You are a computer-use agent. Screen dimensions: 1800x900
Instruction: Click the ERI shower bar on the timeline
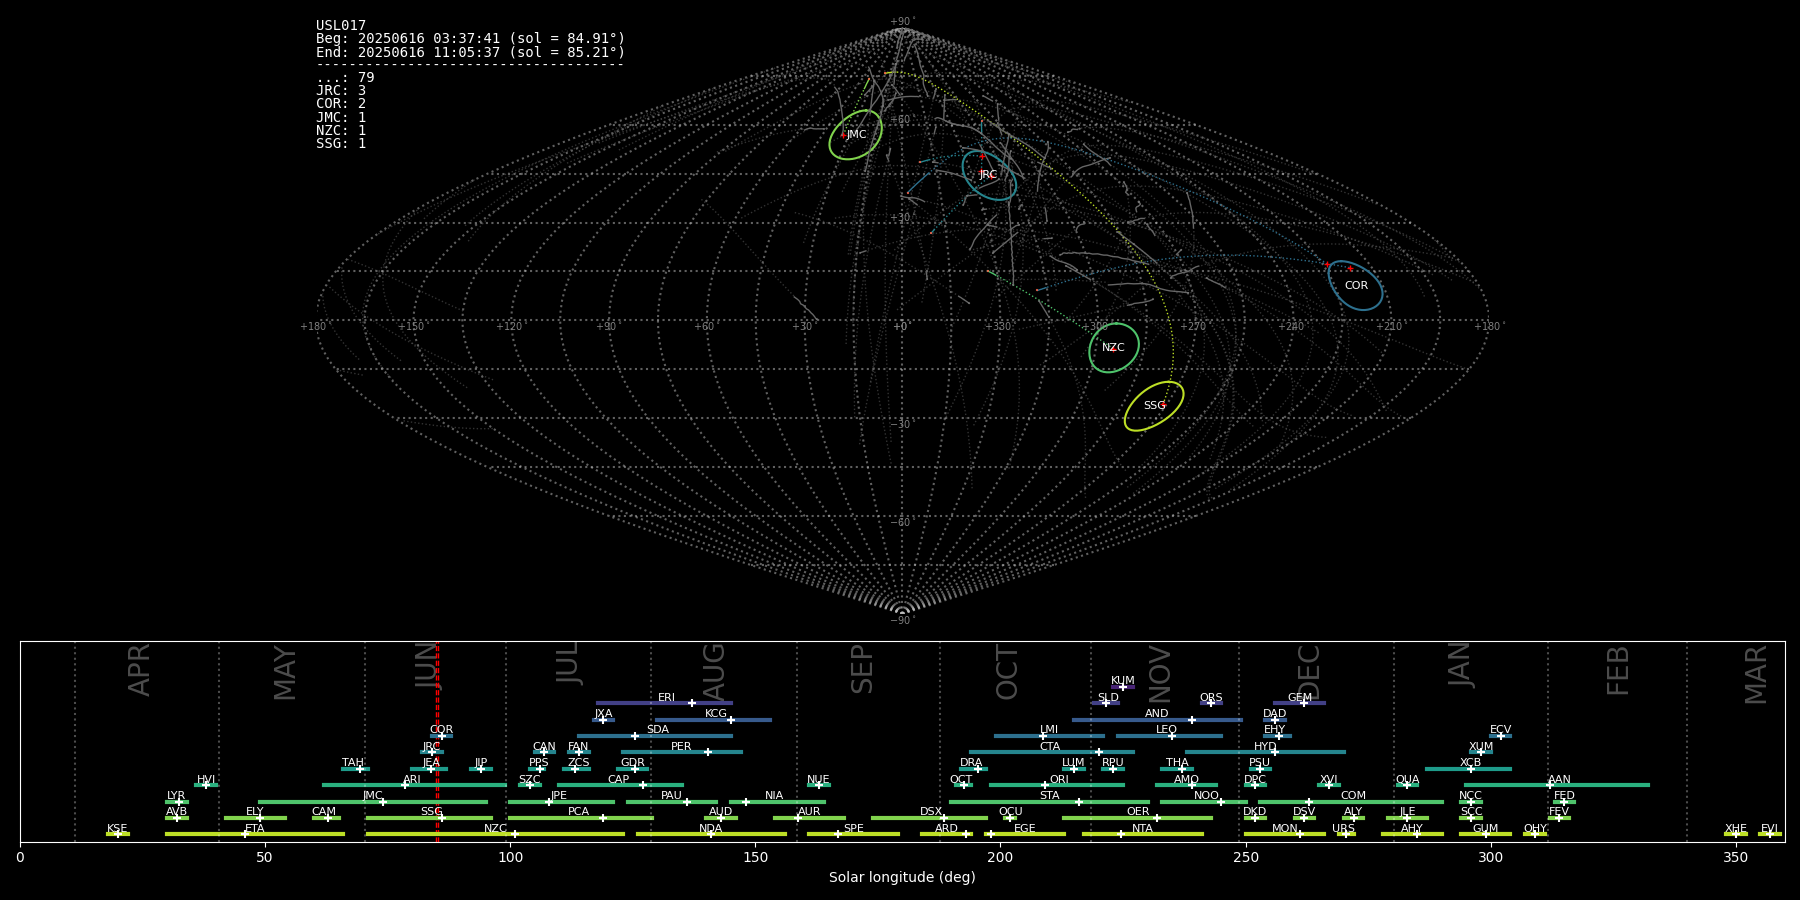pyautogui.click(x=664, y=703)
